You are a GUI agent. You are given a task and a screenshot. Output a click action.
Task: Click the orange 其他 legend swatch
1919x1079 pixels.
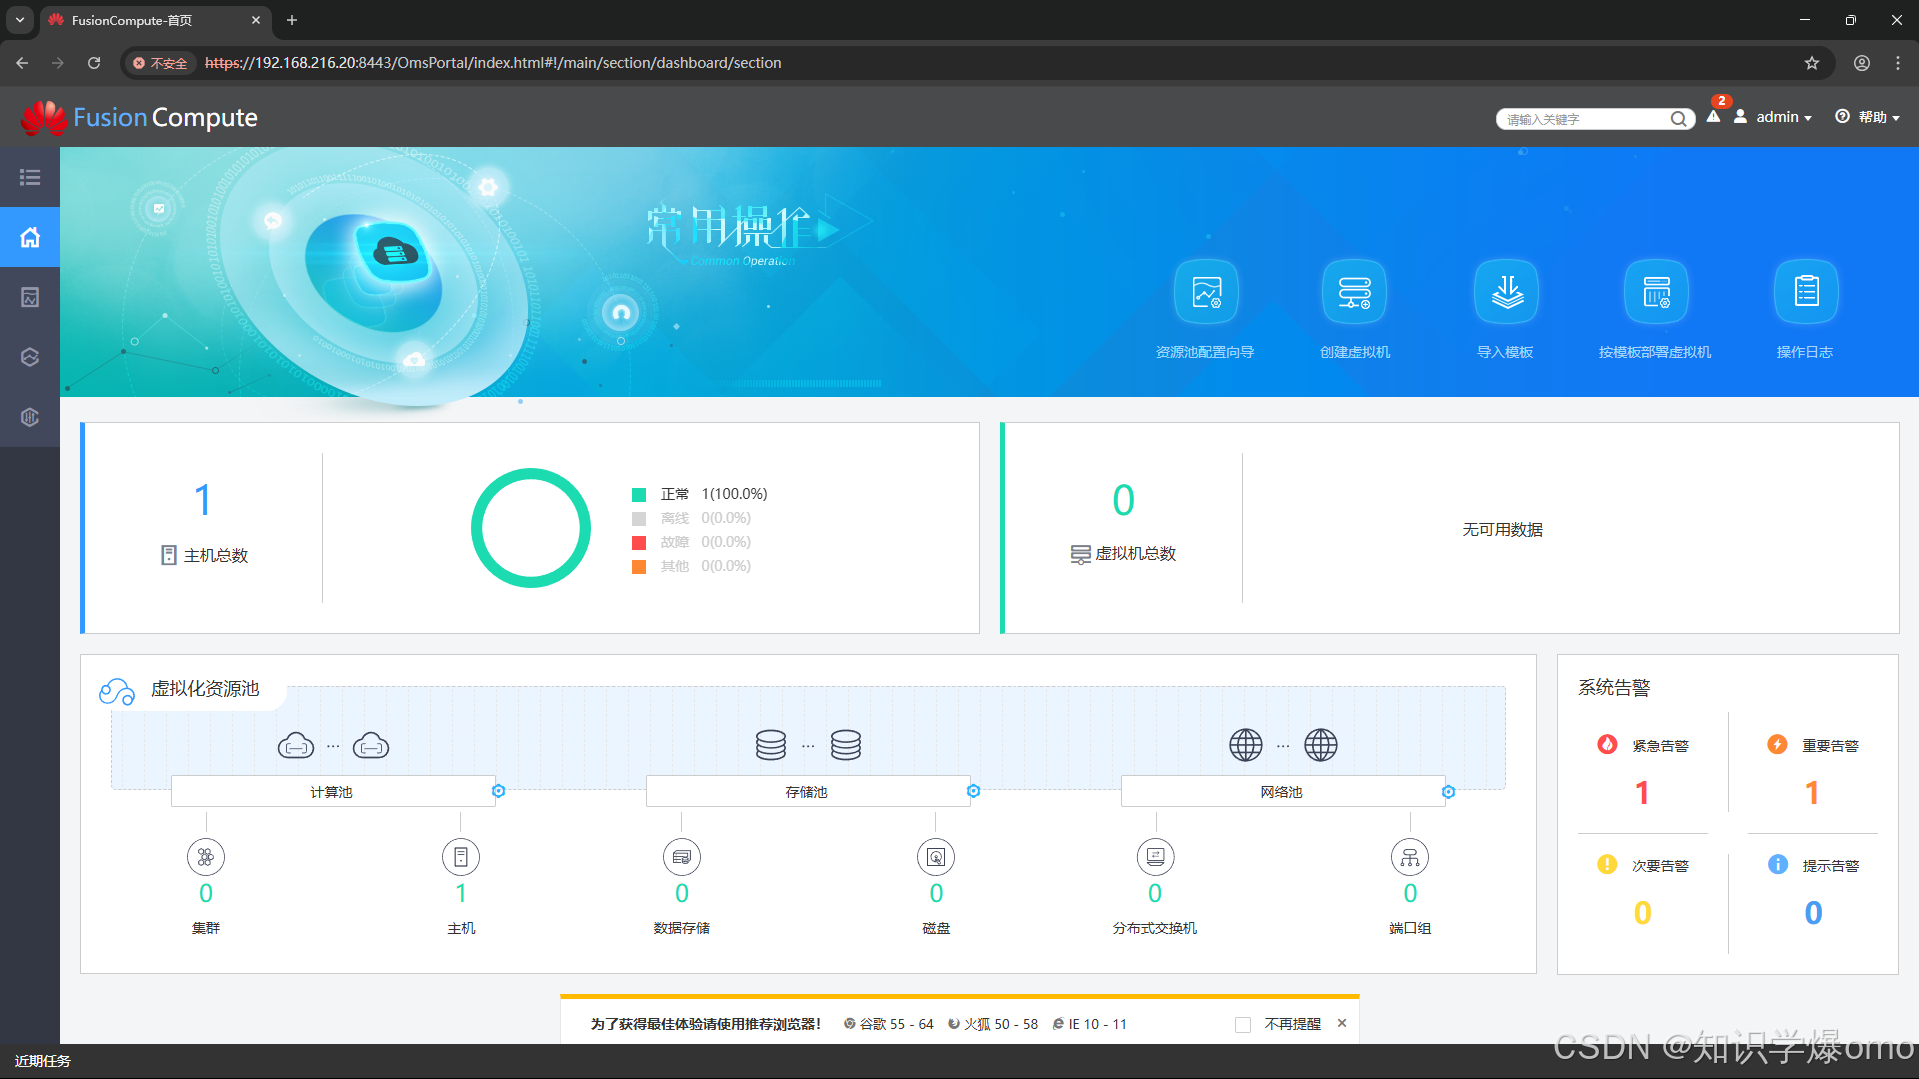point(639,567)
